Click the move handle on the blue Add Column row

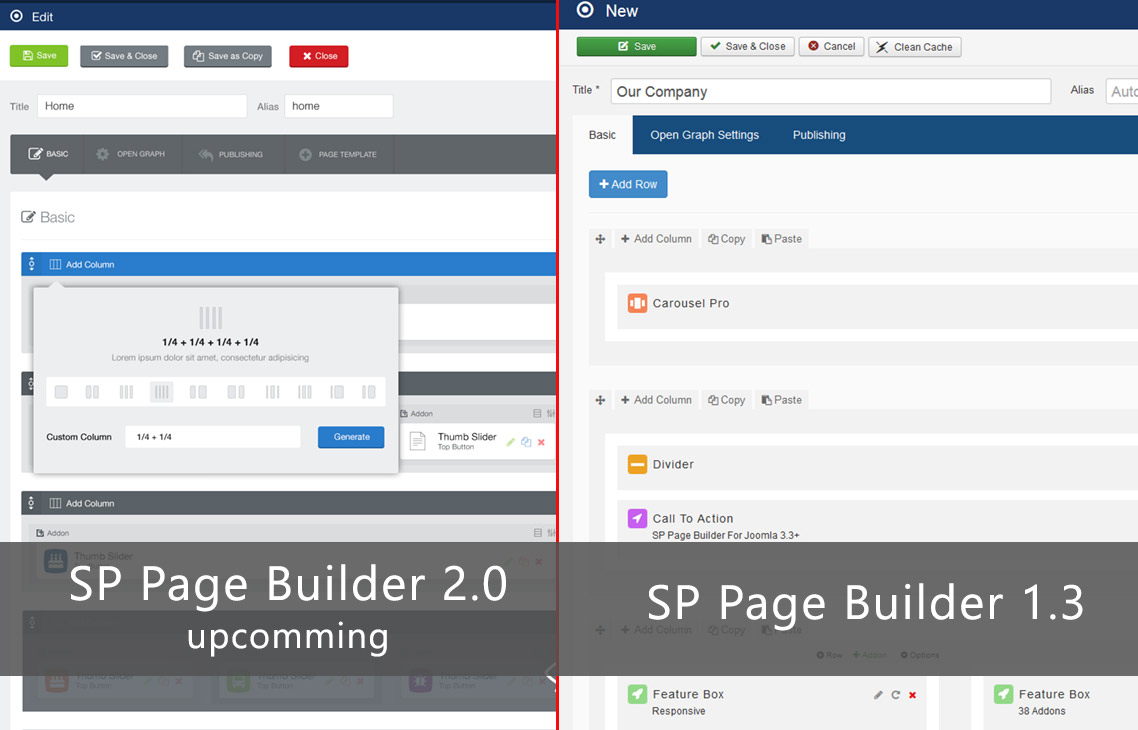point(31,264)
